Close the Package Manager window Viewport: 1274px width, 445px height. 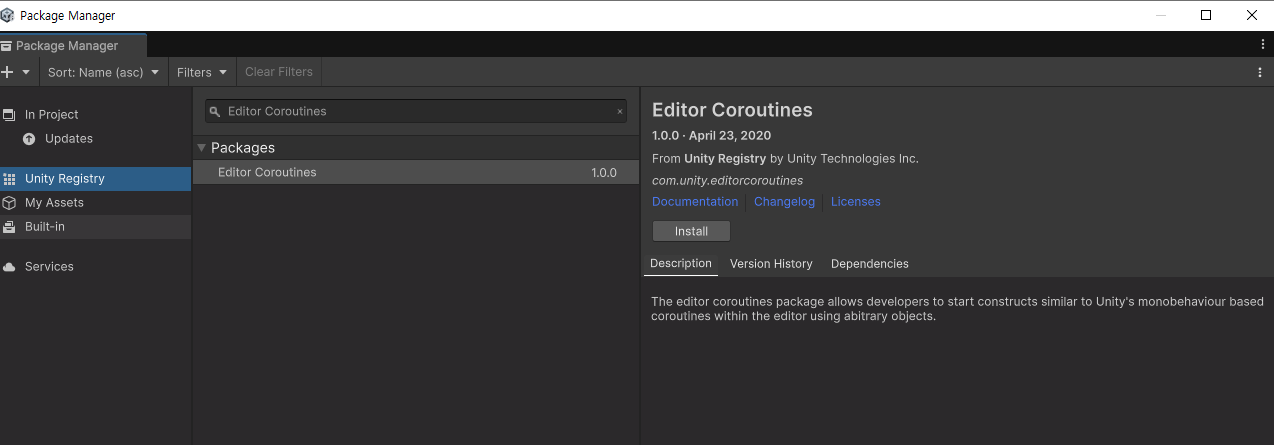point(1252,15)
